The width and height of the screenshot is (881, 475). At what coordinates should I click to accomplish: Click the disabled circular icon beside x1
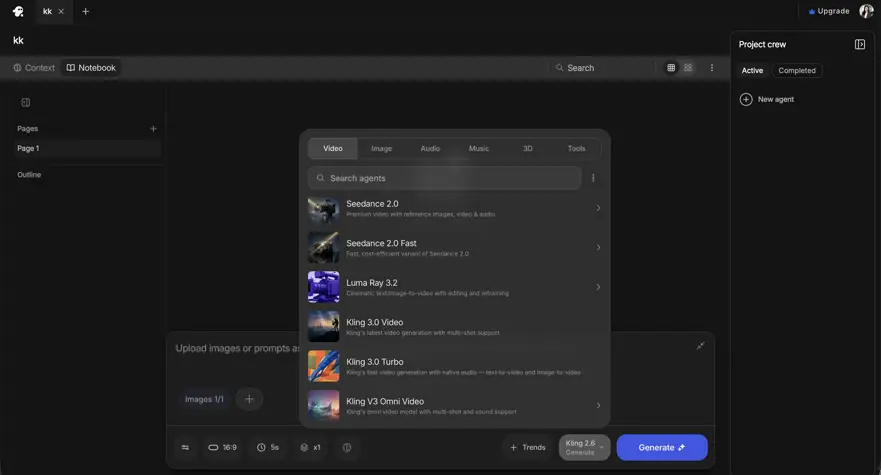[x=347, y=447]
